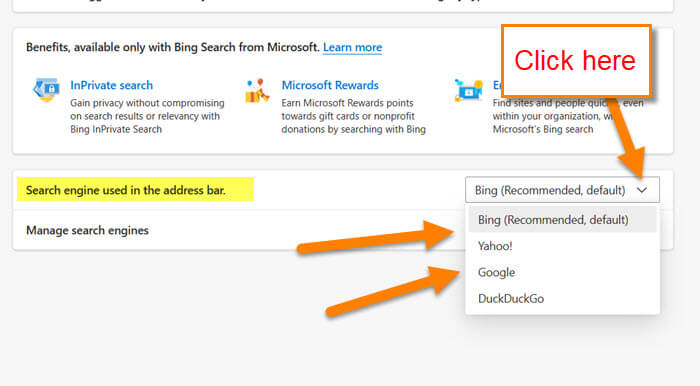The width and height of the screenshot is (700, 386).
Task: Click the orange arrow pointing at Google
Action: pyautogui.click(x=393, y=290)
